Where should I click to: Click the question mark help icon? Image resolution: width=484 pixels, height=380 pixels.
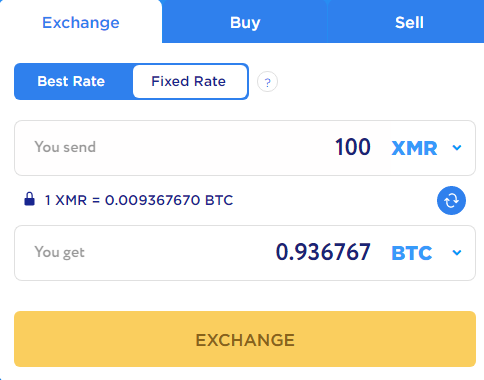(x=267, y=82)
